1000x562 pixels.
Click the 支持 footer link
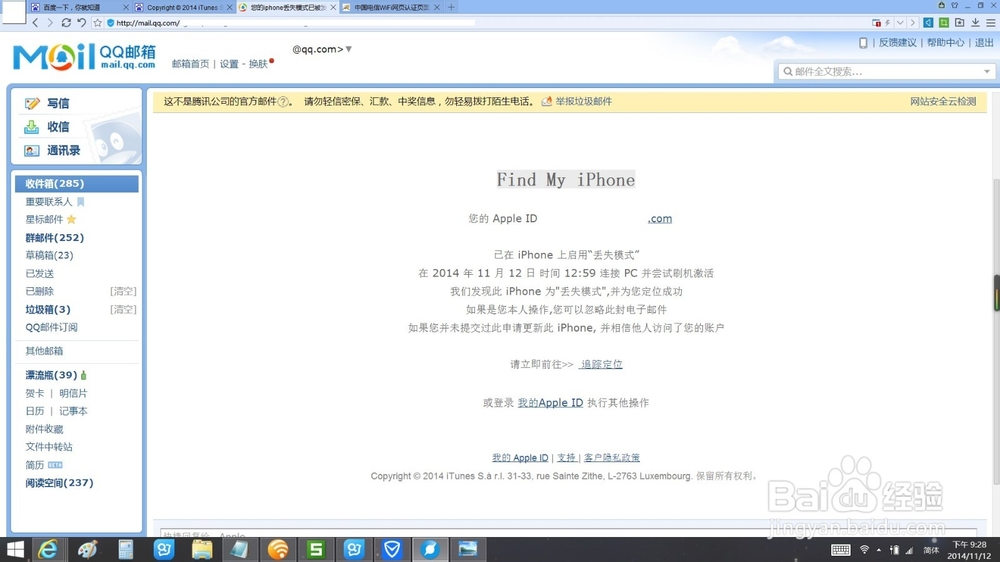tap(566, 457)
